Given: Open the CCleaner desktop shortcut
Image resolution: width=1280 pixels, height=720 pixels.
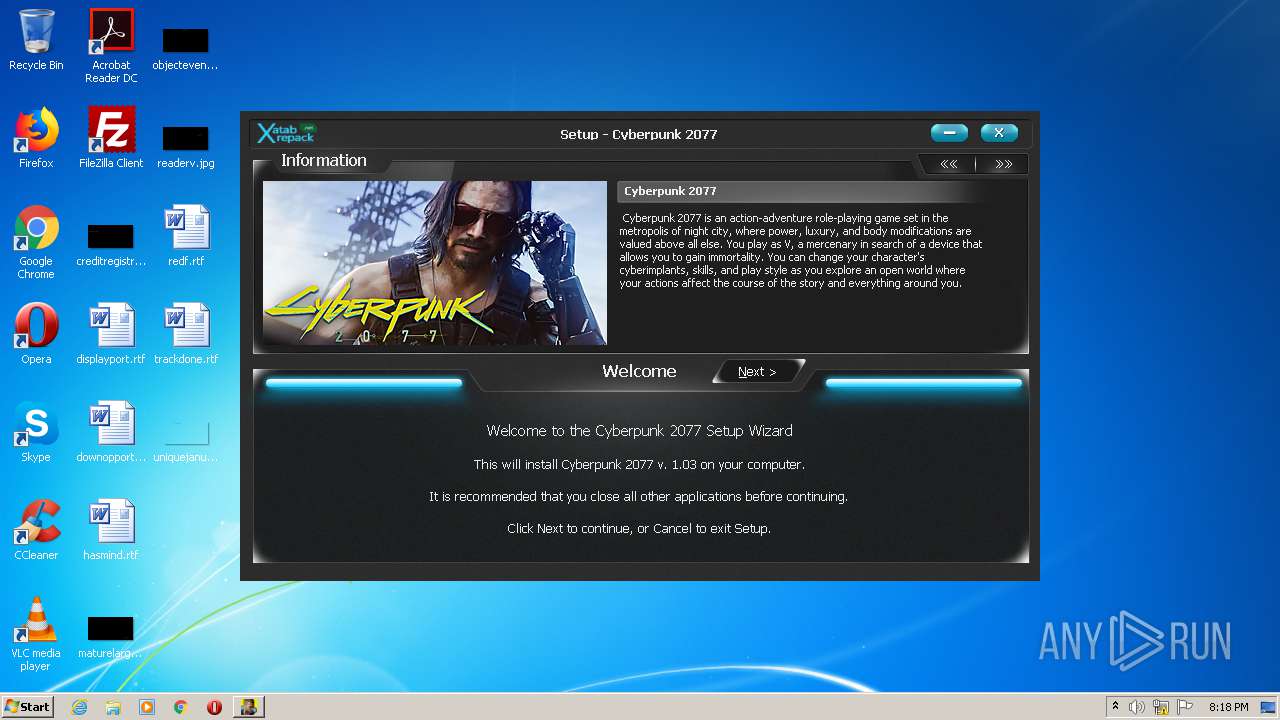Looking at the screenshot, I should coord(36,530).
